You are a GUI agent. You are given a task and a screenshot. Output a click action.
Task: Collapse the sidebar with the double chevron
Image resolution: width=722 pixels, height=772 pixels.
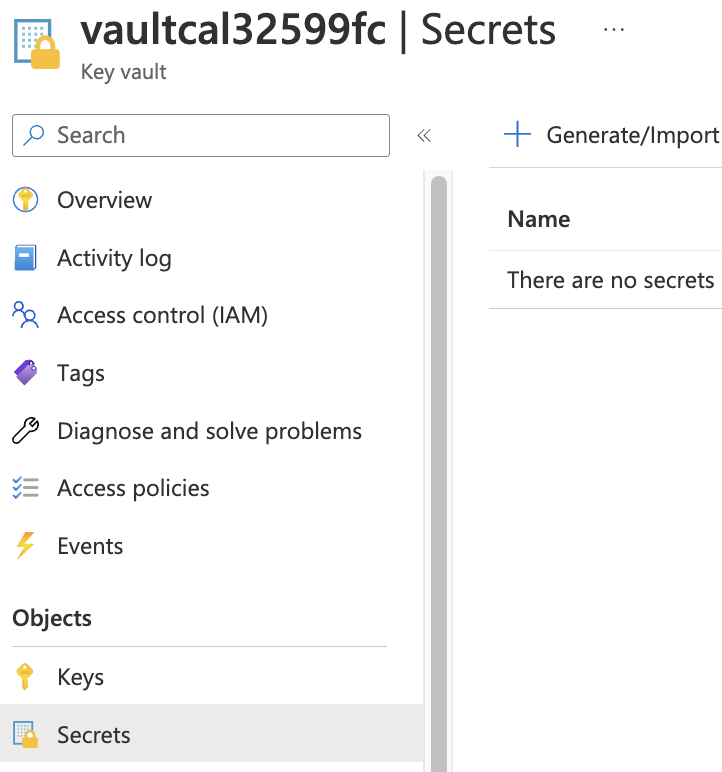tap(424, 135)
